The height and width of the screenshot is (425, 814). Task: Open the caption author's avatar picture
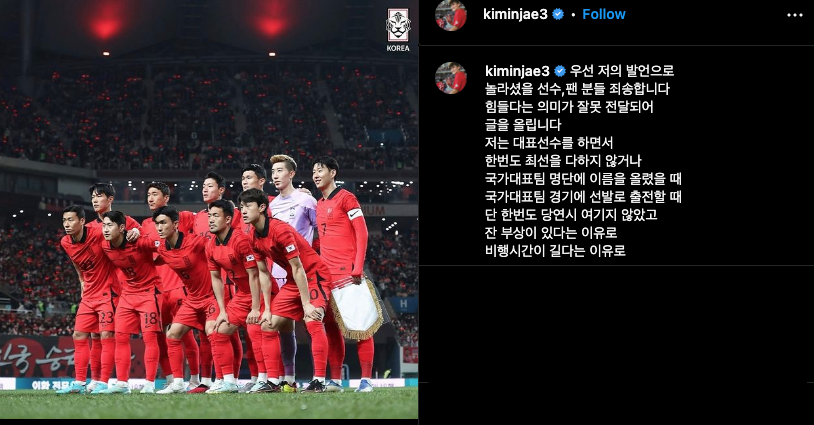(451, 78)
